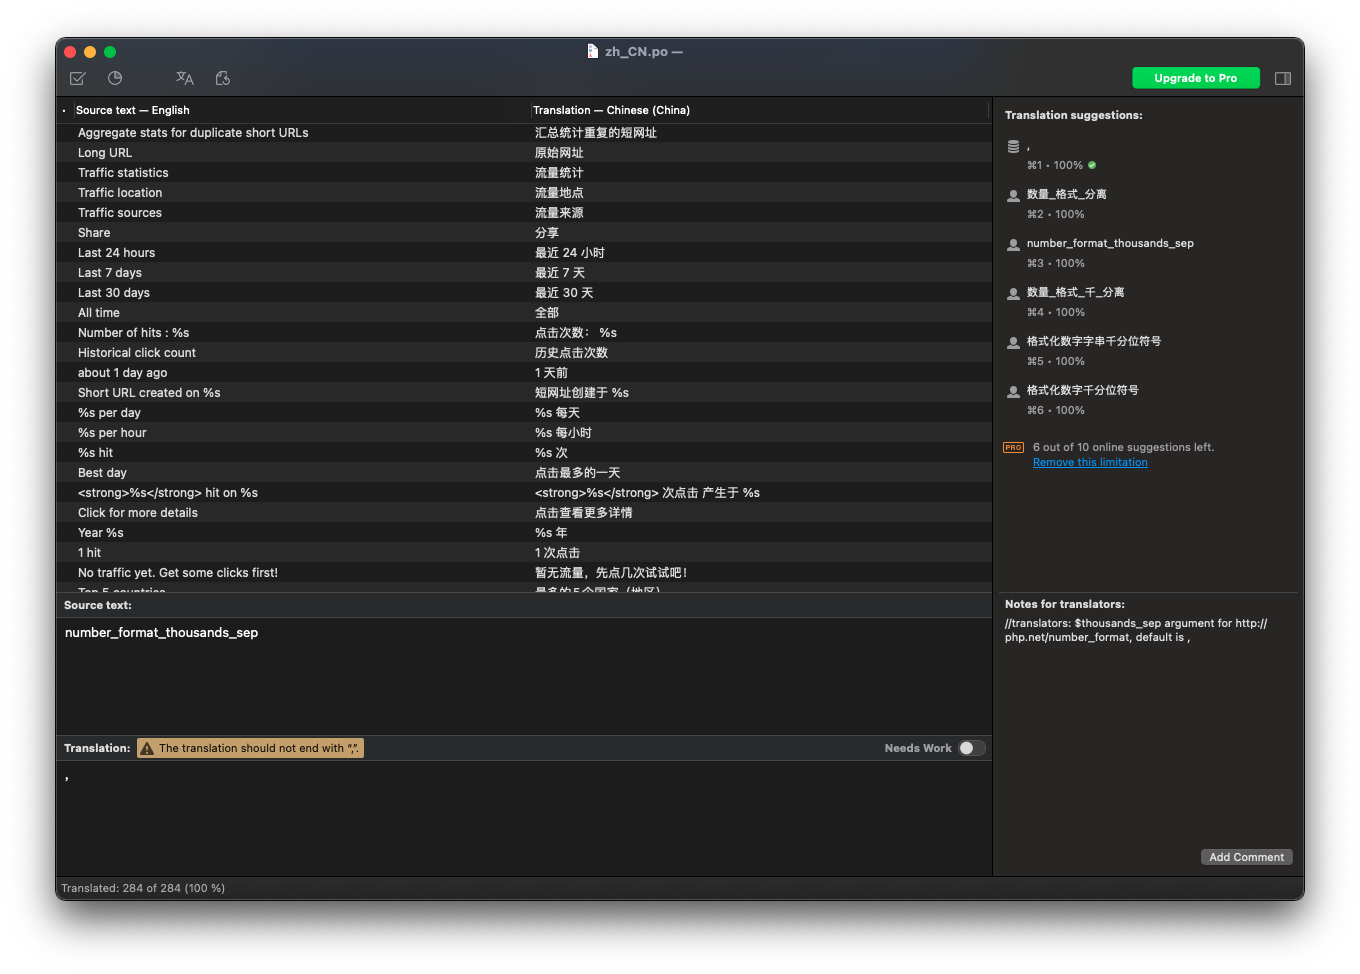1360x974 pixels.
Task: Click into the translation text field
Action: point(524,818)
